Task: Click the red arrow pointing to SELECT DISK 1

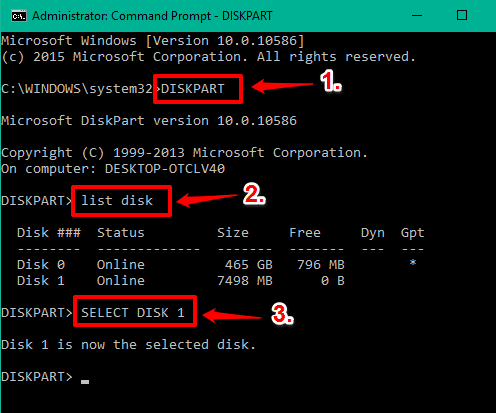Action: click(x=232, y=315)
